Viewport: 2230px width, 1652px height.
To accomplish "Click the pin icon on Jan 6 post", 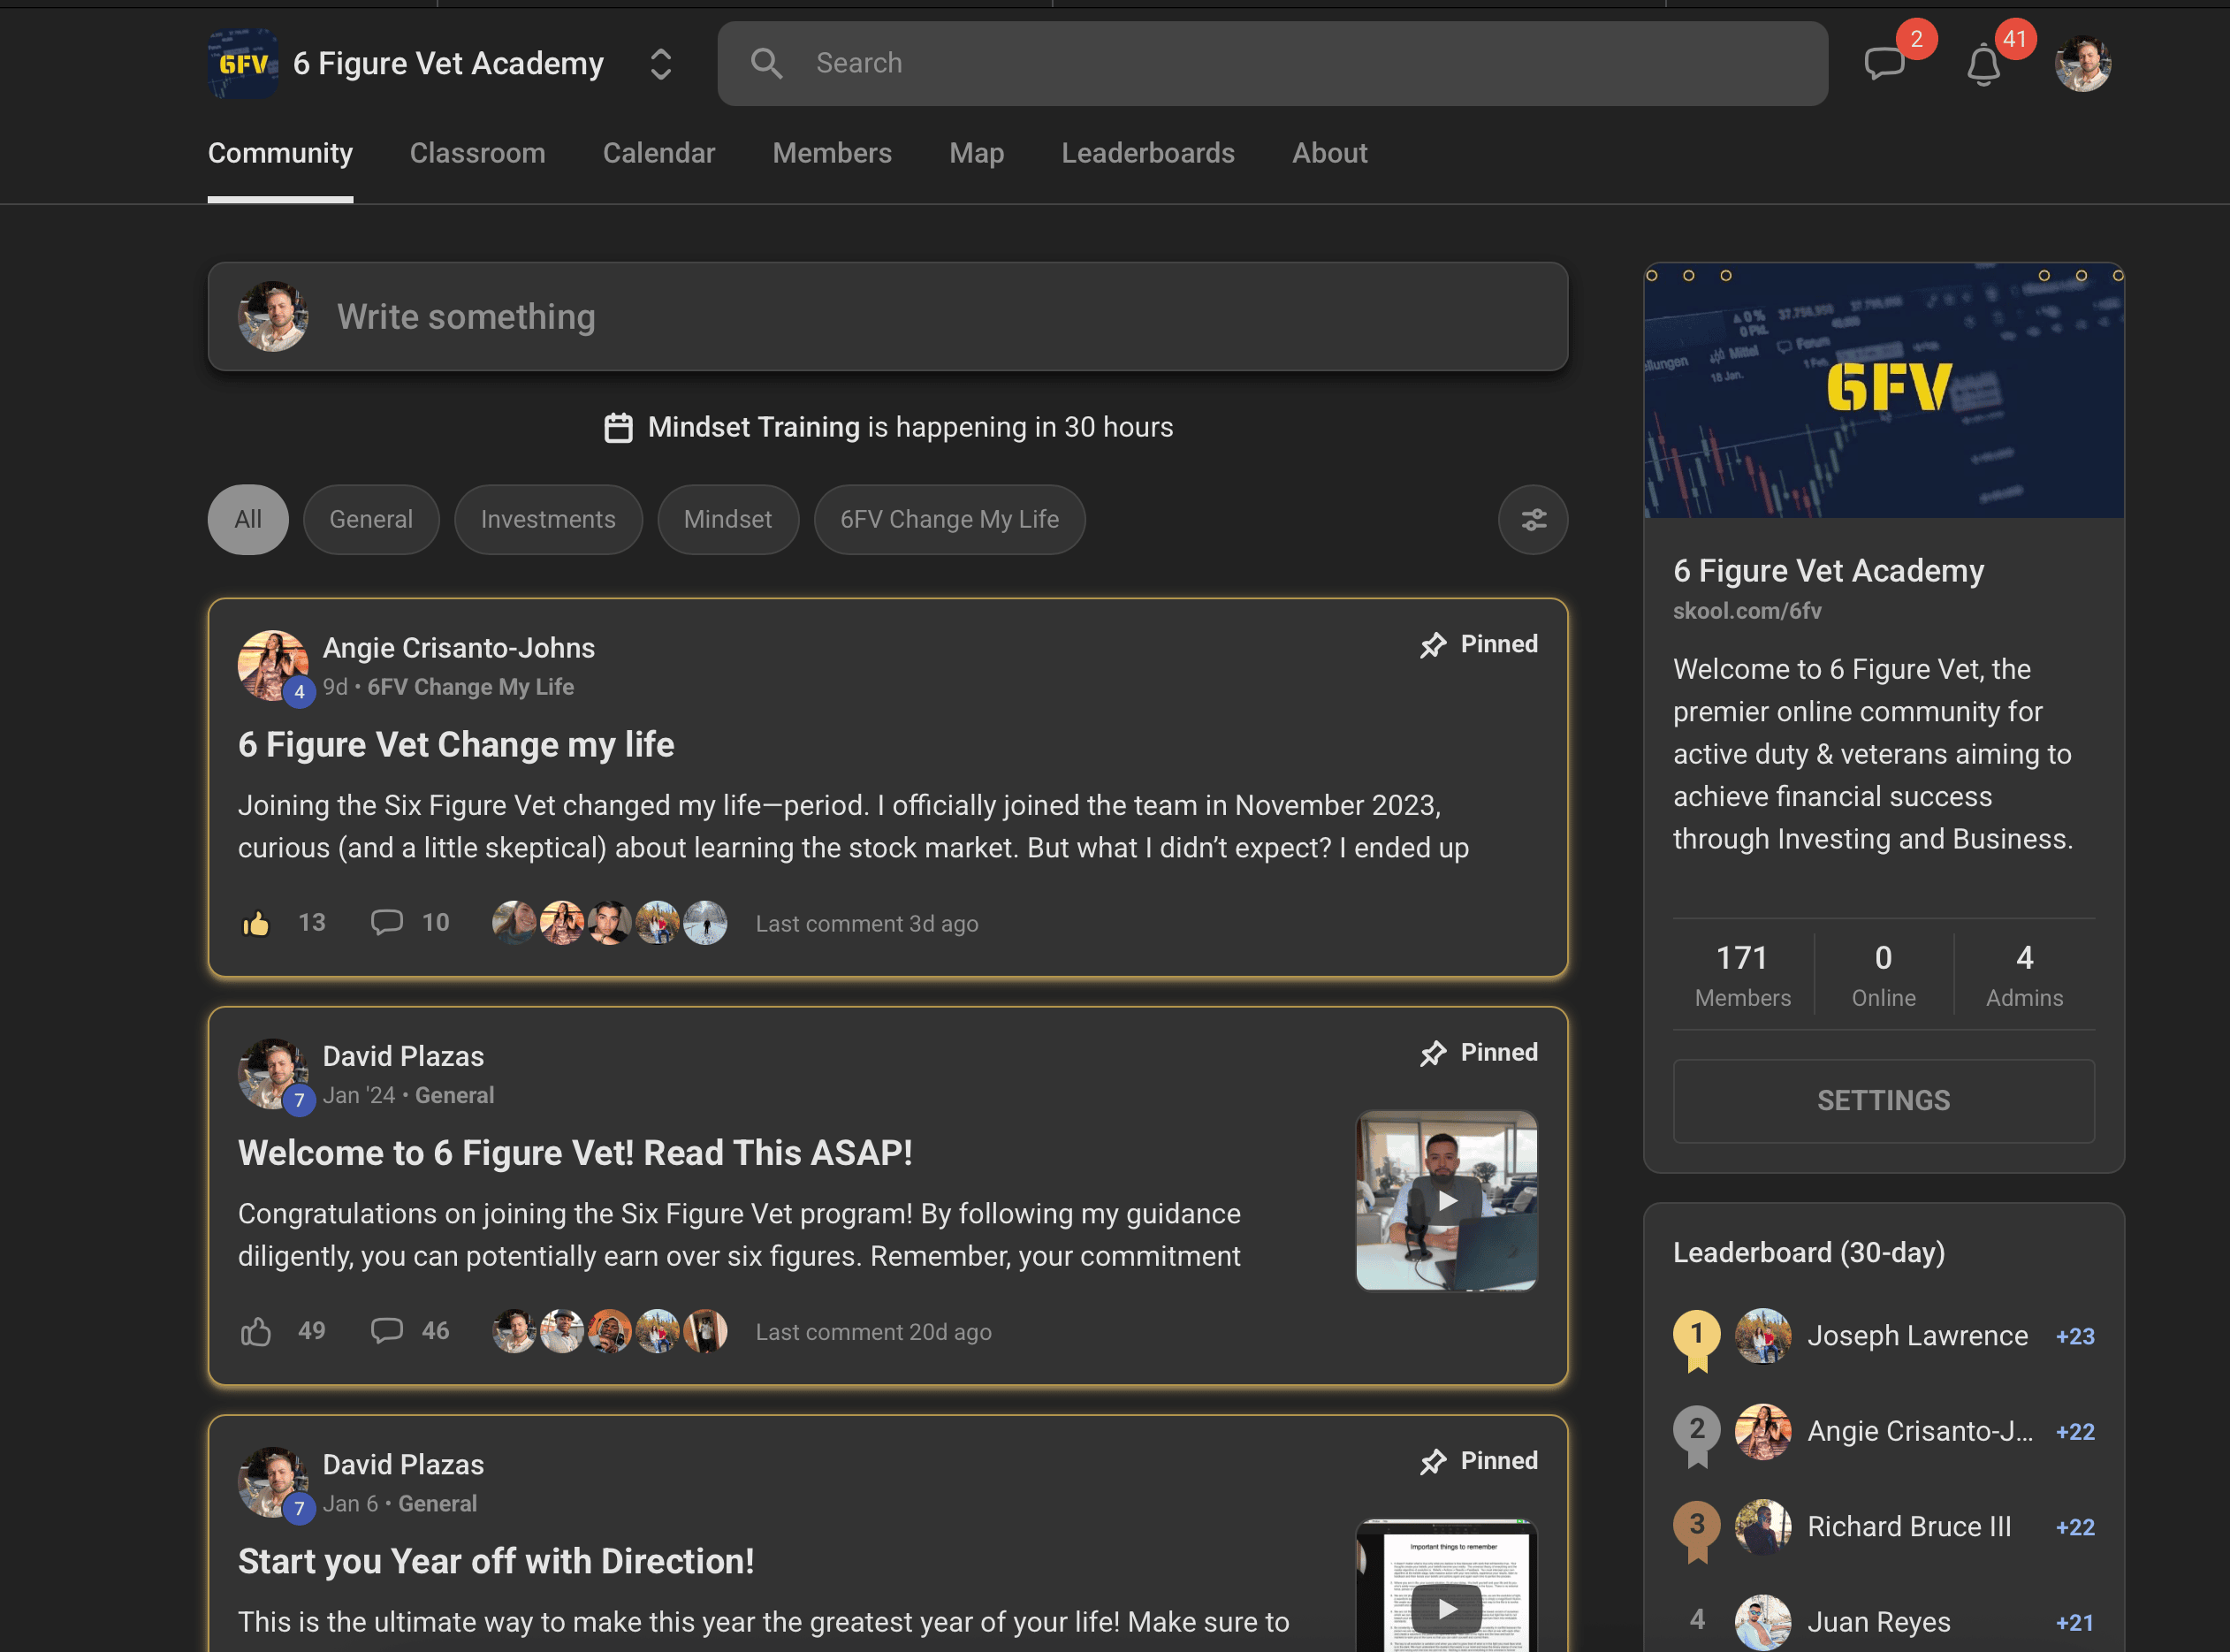I will coord(1433,1461).
